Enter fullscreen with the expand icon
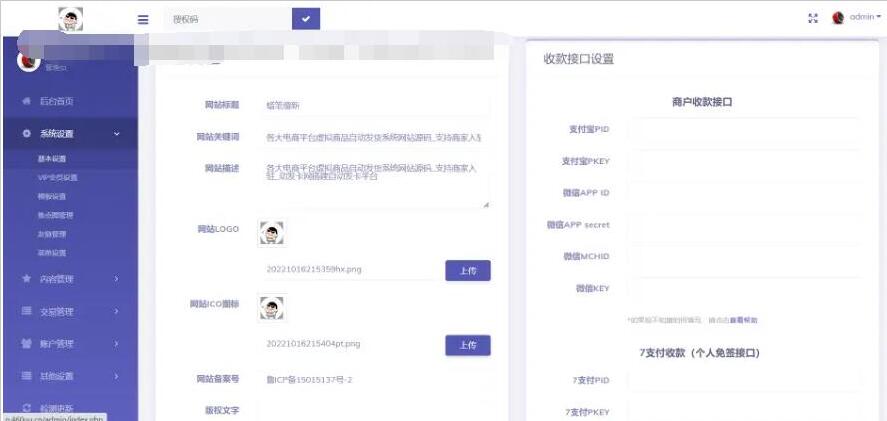887x421 pixels. [813, 18]
